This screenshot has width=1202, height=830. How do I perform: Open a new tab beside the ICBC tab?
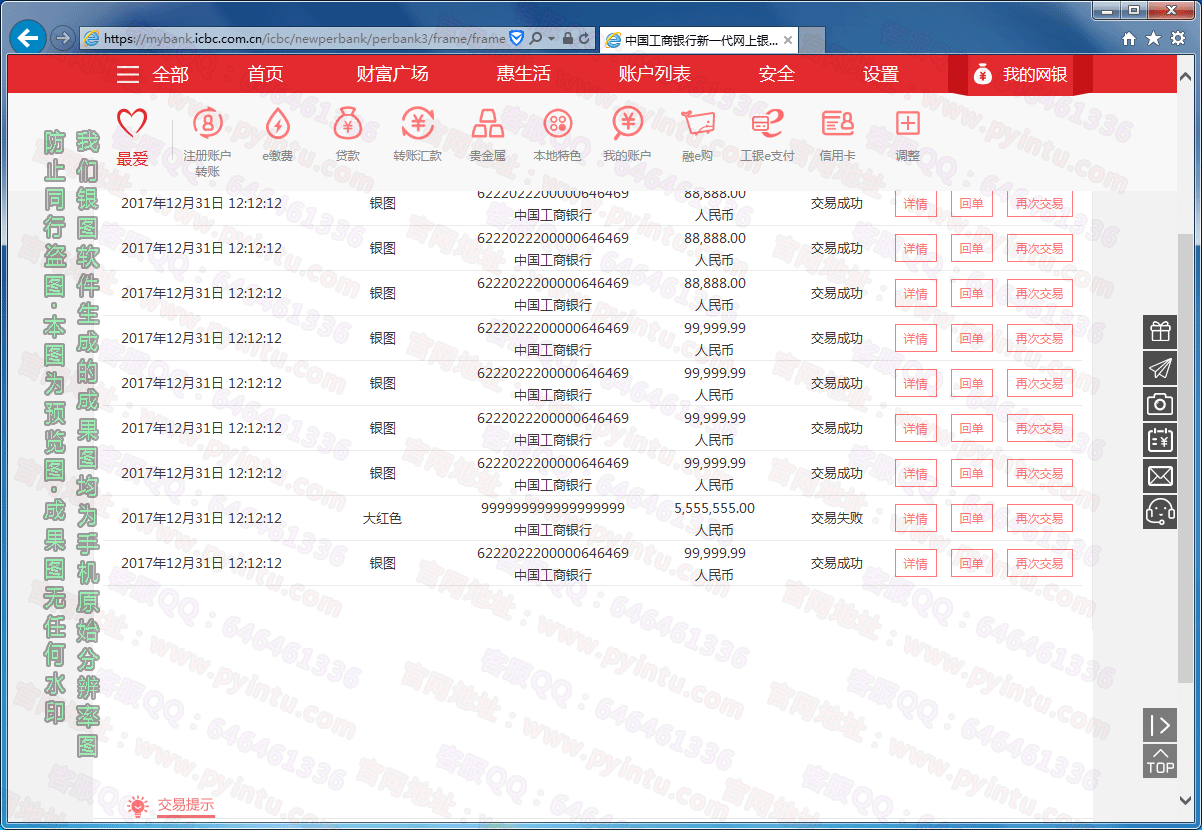[813, 40]
